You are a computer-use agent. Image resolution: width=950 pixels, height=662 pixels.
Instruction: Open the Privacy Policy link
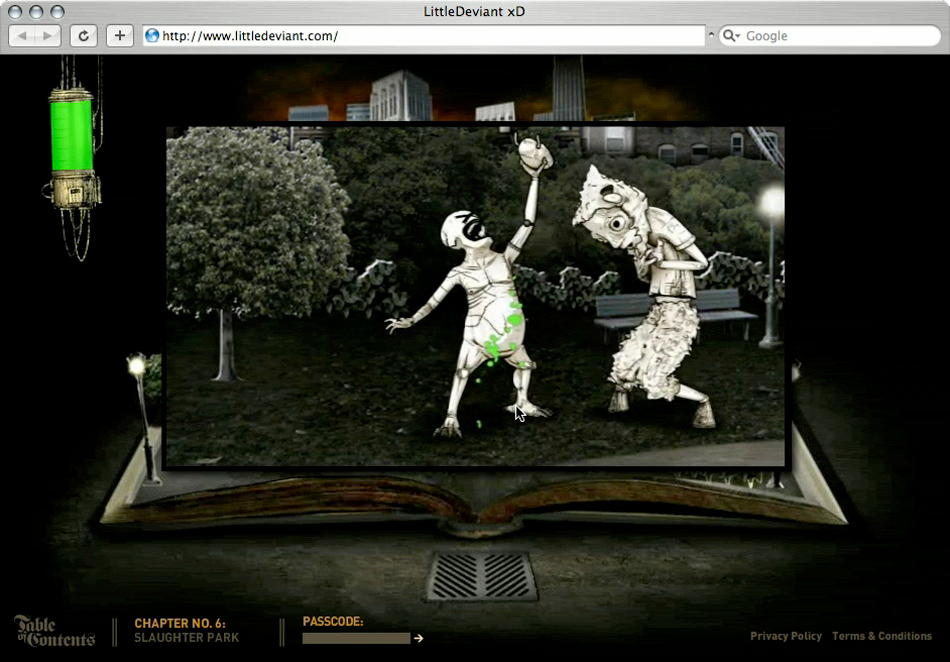[x=785, y=636]
